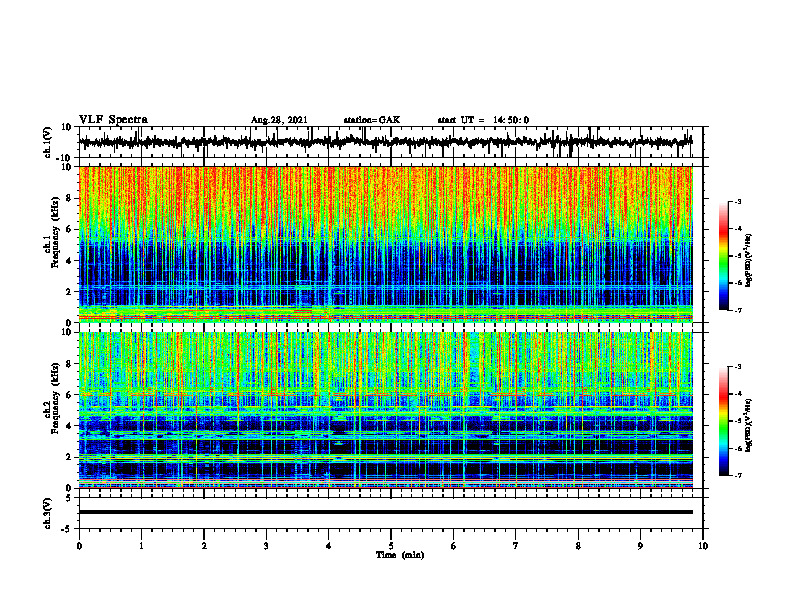Click the upper color scale bar beside ch.1
The image size is (792, 612).
[x=723, y=256]
